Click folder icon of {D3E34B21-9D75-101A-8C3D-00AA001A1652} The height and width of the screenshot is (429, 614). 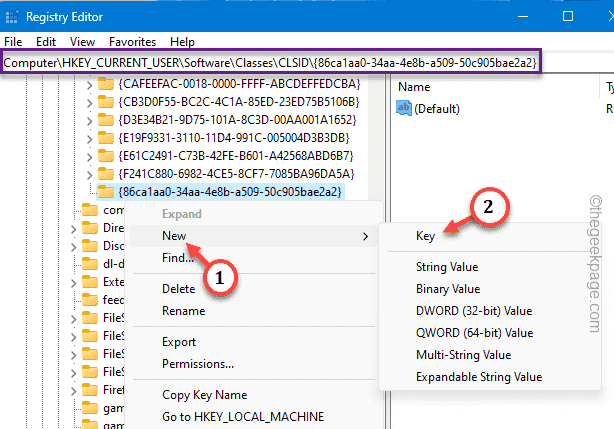pyautogui.click(x=106, y=120)
